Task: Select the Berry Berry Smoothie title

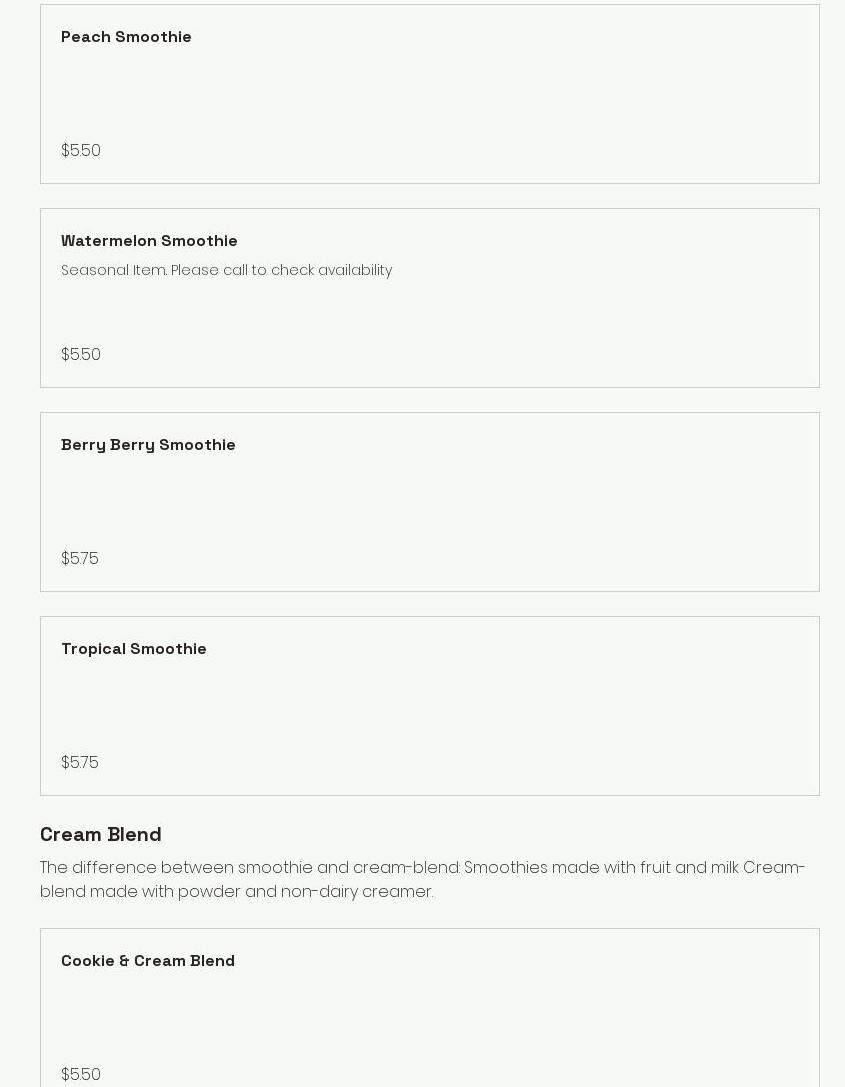Action: (148, 445)
